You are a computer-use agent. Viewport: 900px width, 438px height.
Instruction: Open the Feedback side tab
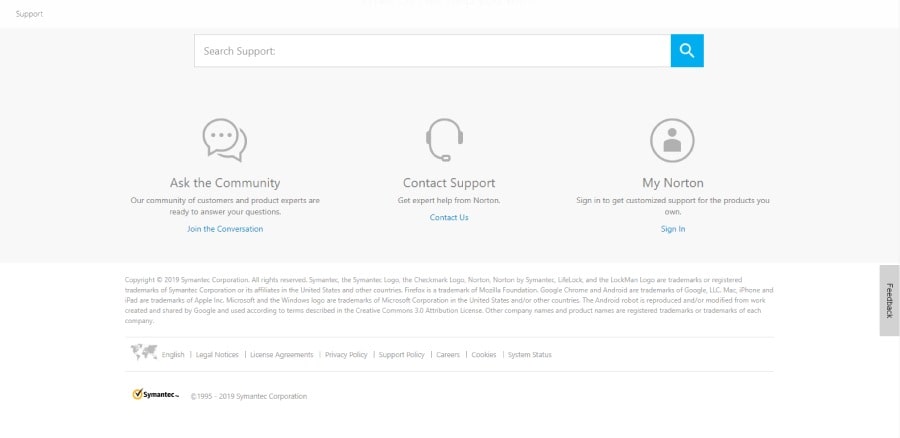(889, 300)
